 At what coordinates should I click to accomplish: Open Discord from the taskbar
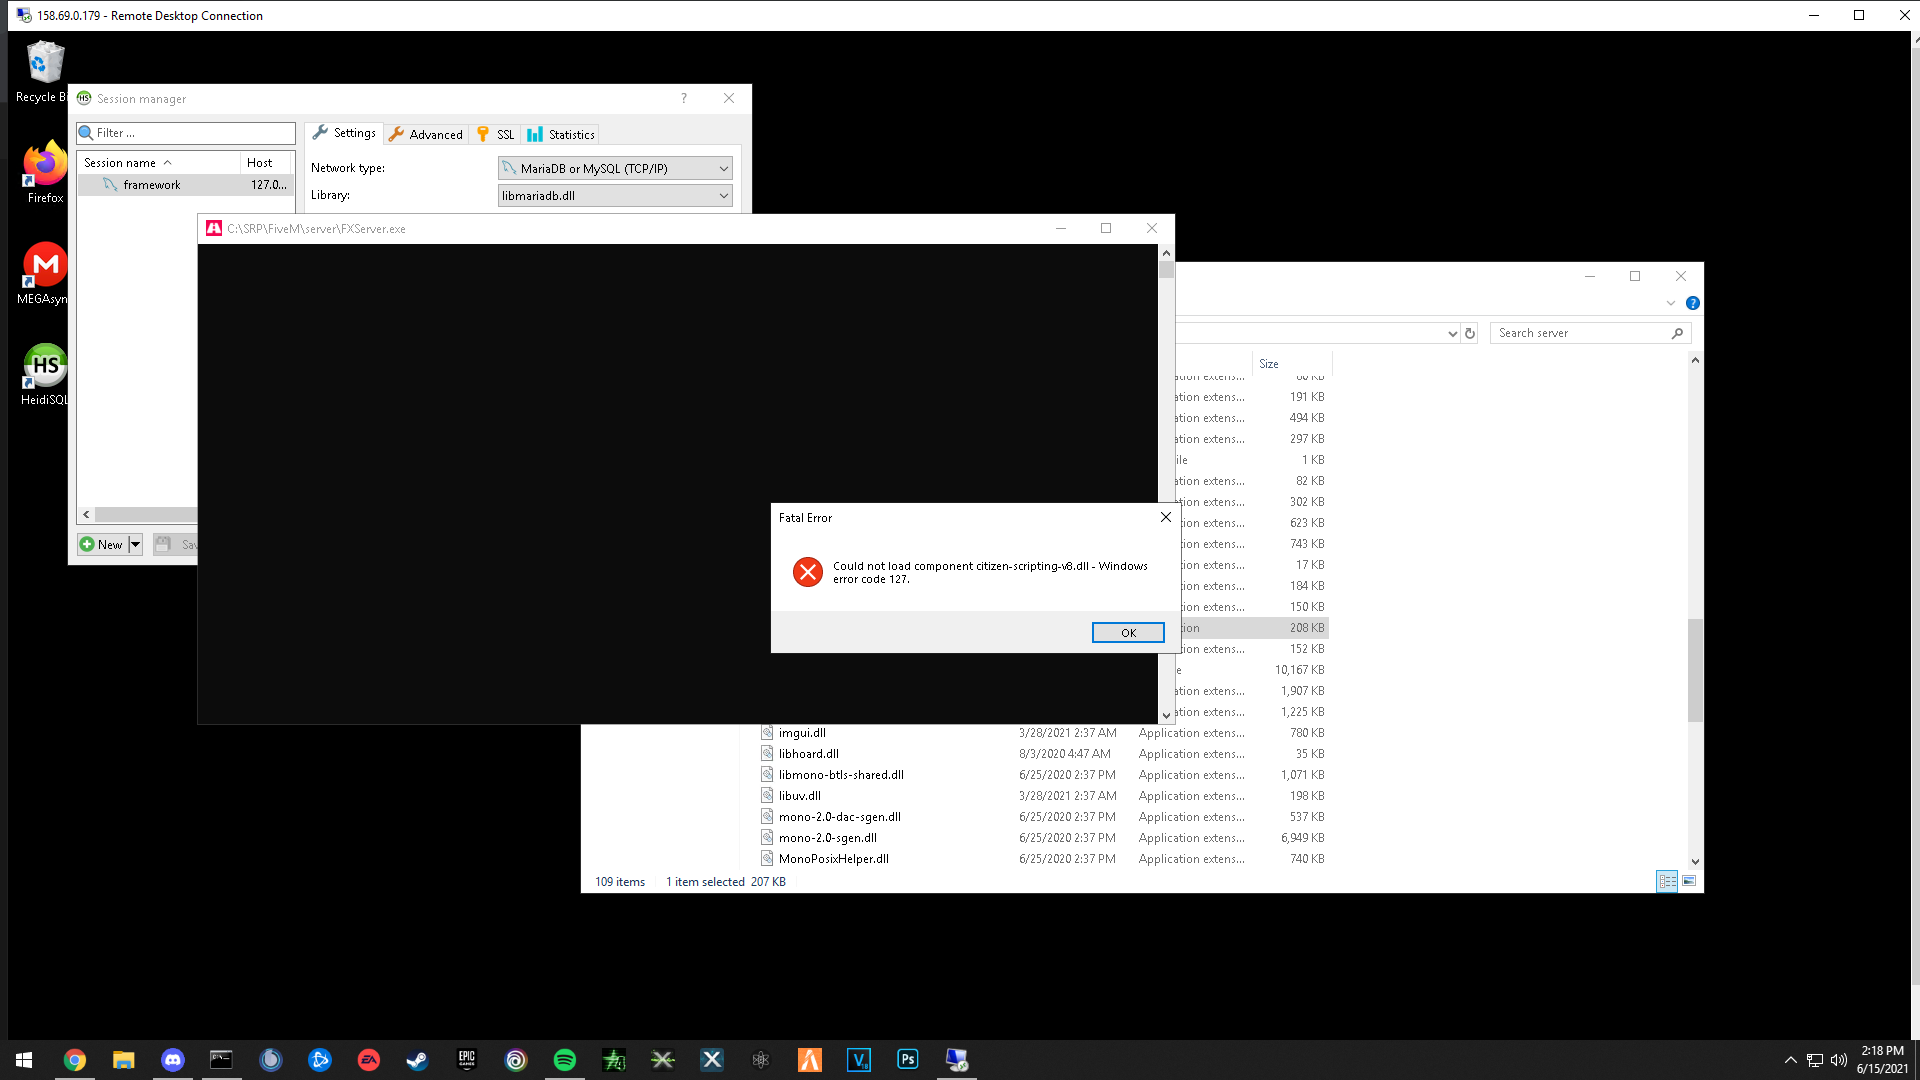[173, 1059]
